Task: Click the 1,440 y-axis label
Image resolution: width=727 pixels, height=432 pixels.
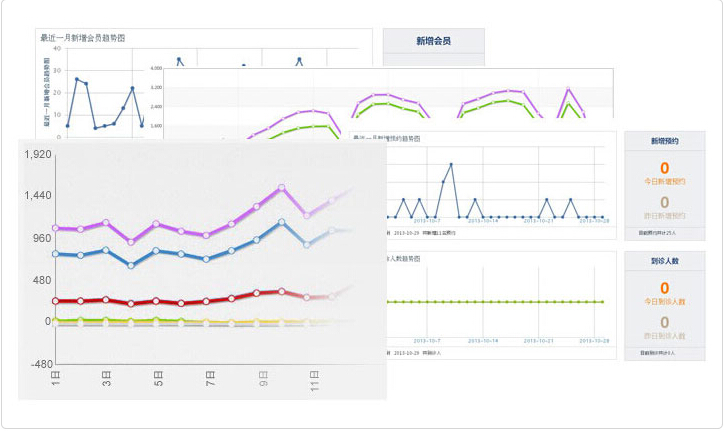Action: (x=38, y=196)
